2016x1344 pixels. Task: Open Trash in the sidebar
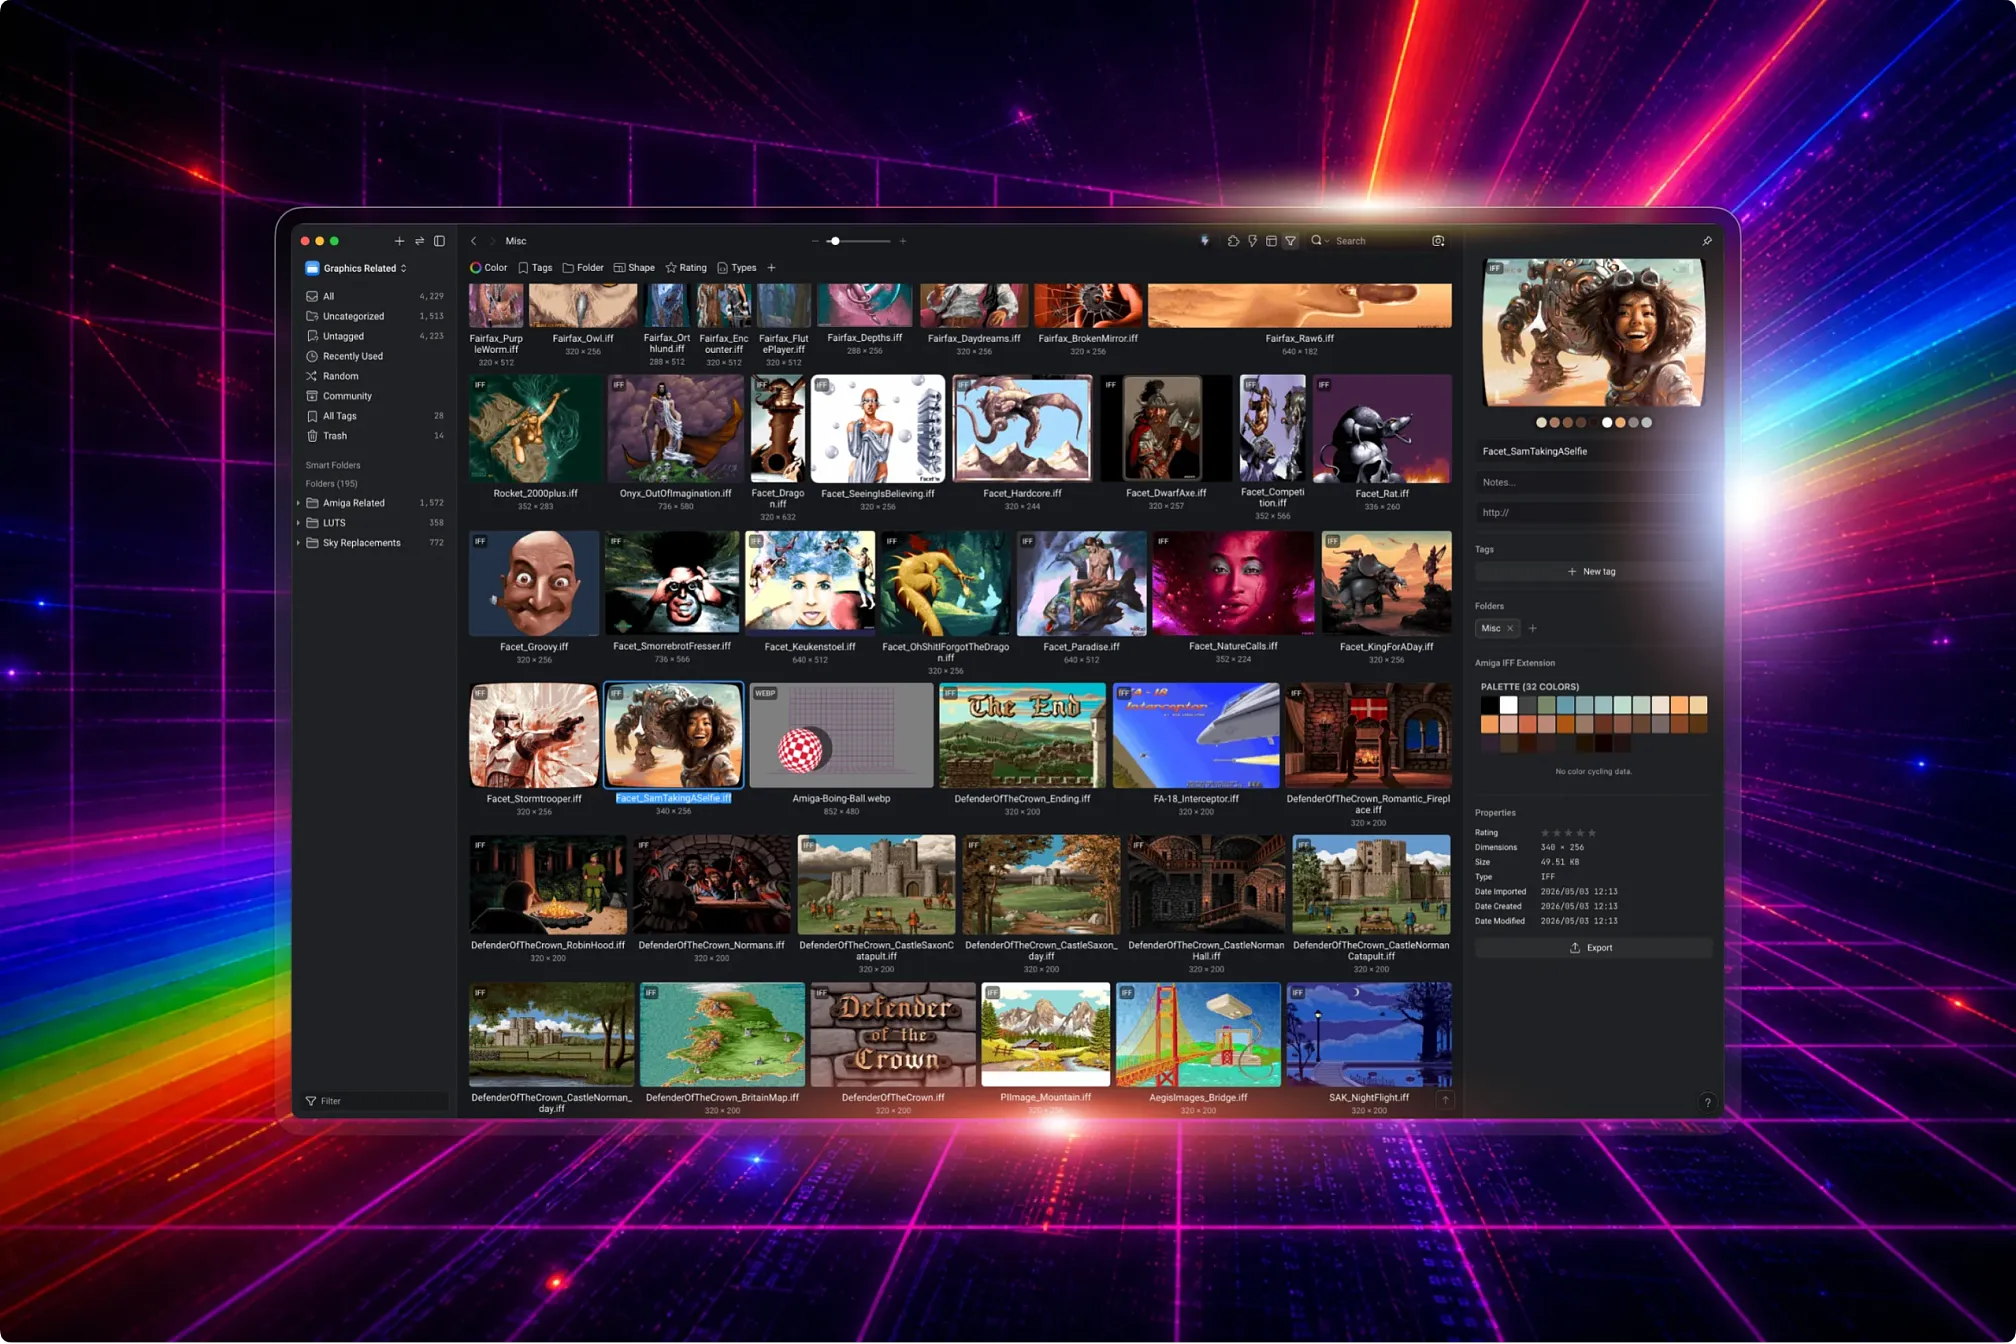tap(375, 436)
